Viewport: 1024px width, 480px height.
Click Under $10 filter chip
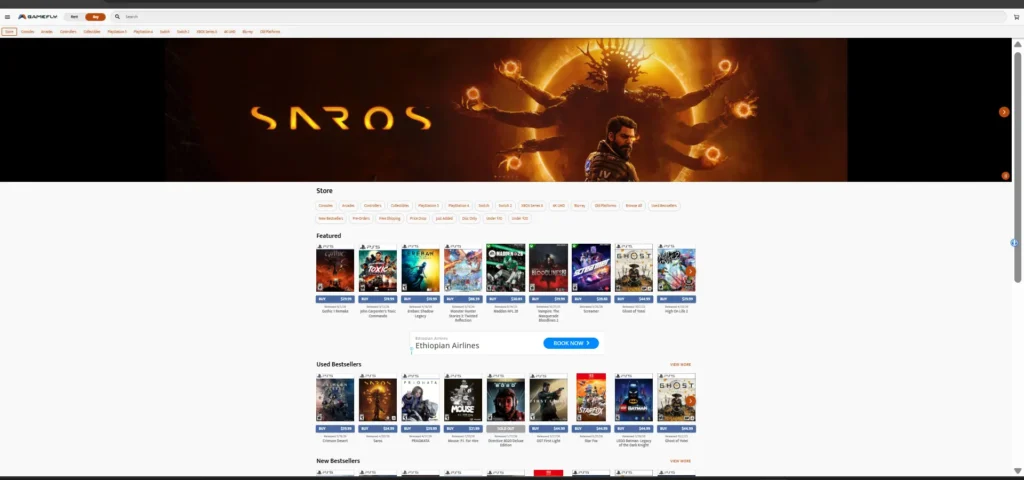tap(494, 219)
